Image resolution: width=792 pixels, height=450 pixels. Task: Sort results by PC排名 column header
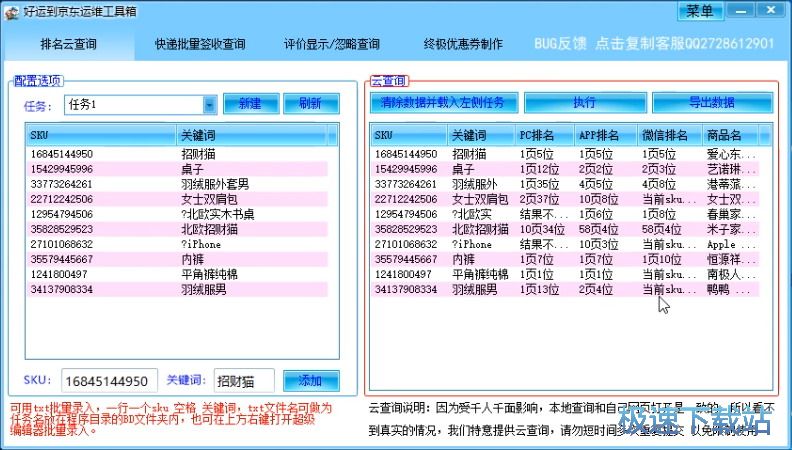pyautogui.click(x=544, y=135)
